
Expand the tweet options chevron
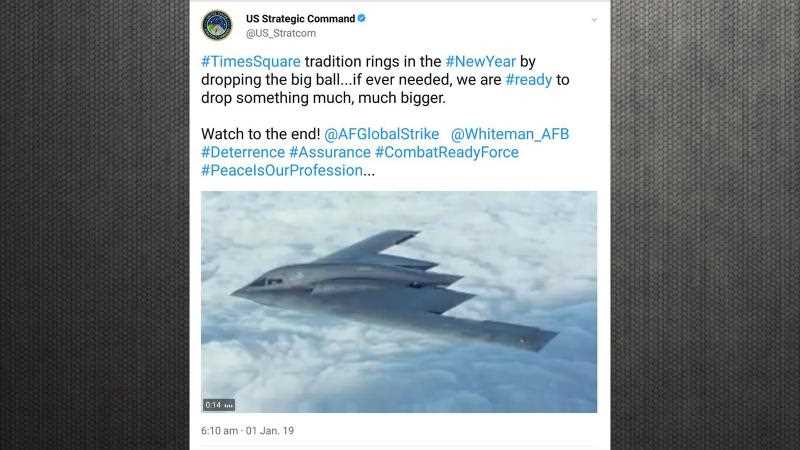tap(594, 20)
